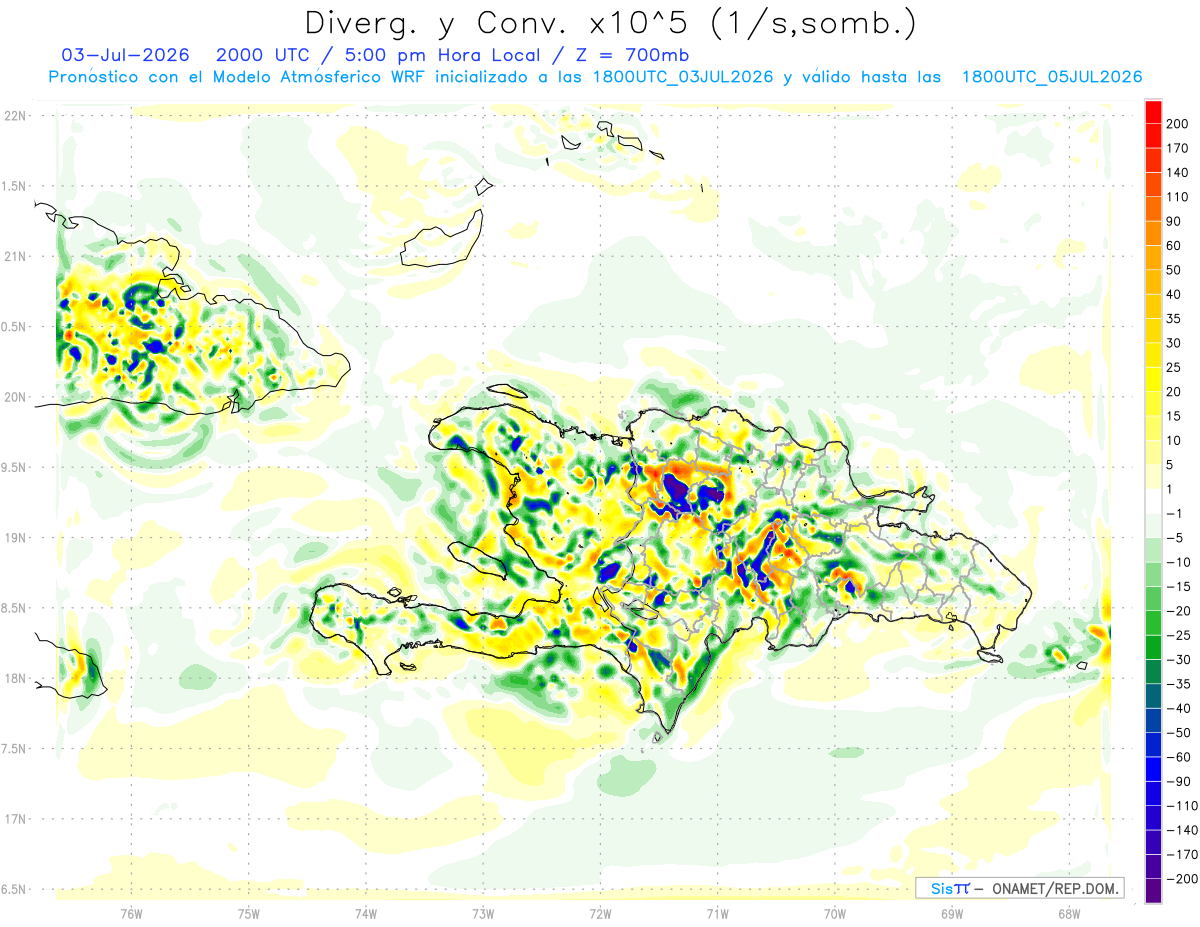Click the '75W' longitude label
1200x927 pixels.
(249, 913)
